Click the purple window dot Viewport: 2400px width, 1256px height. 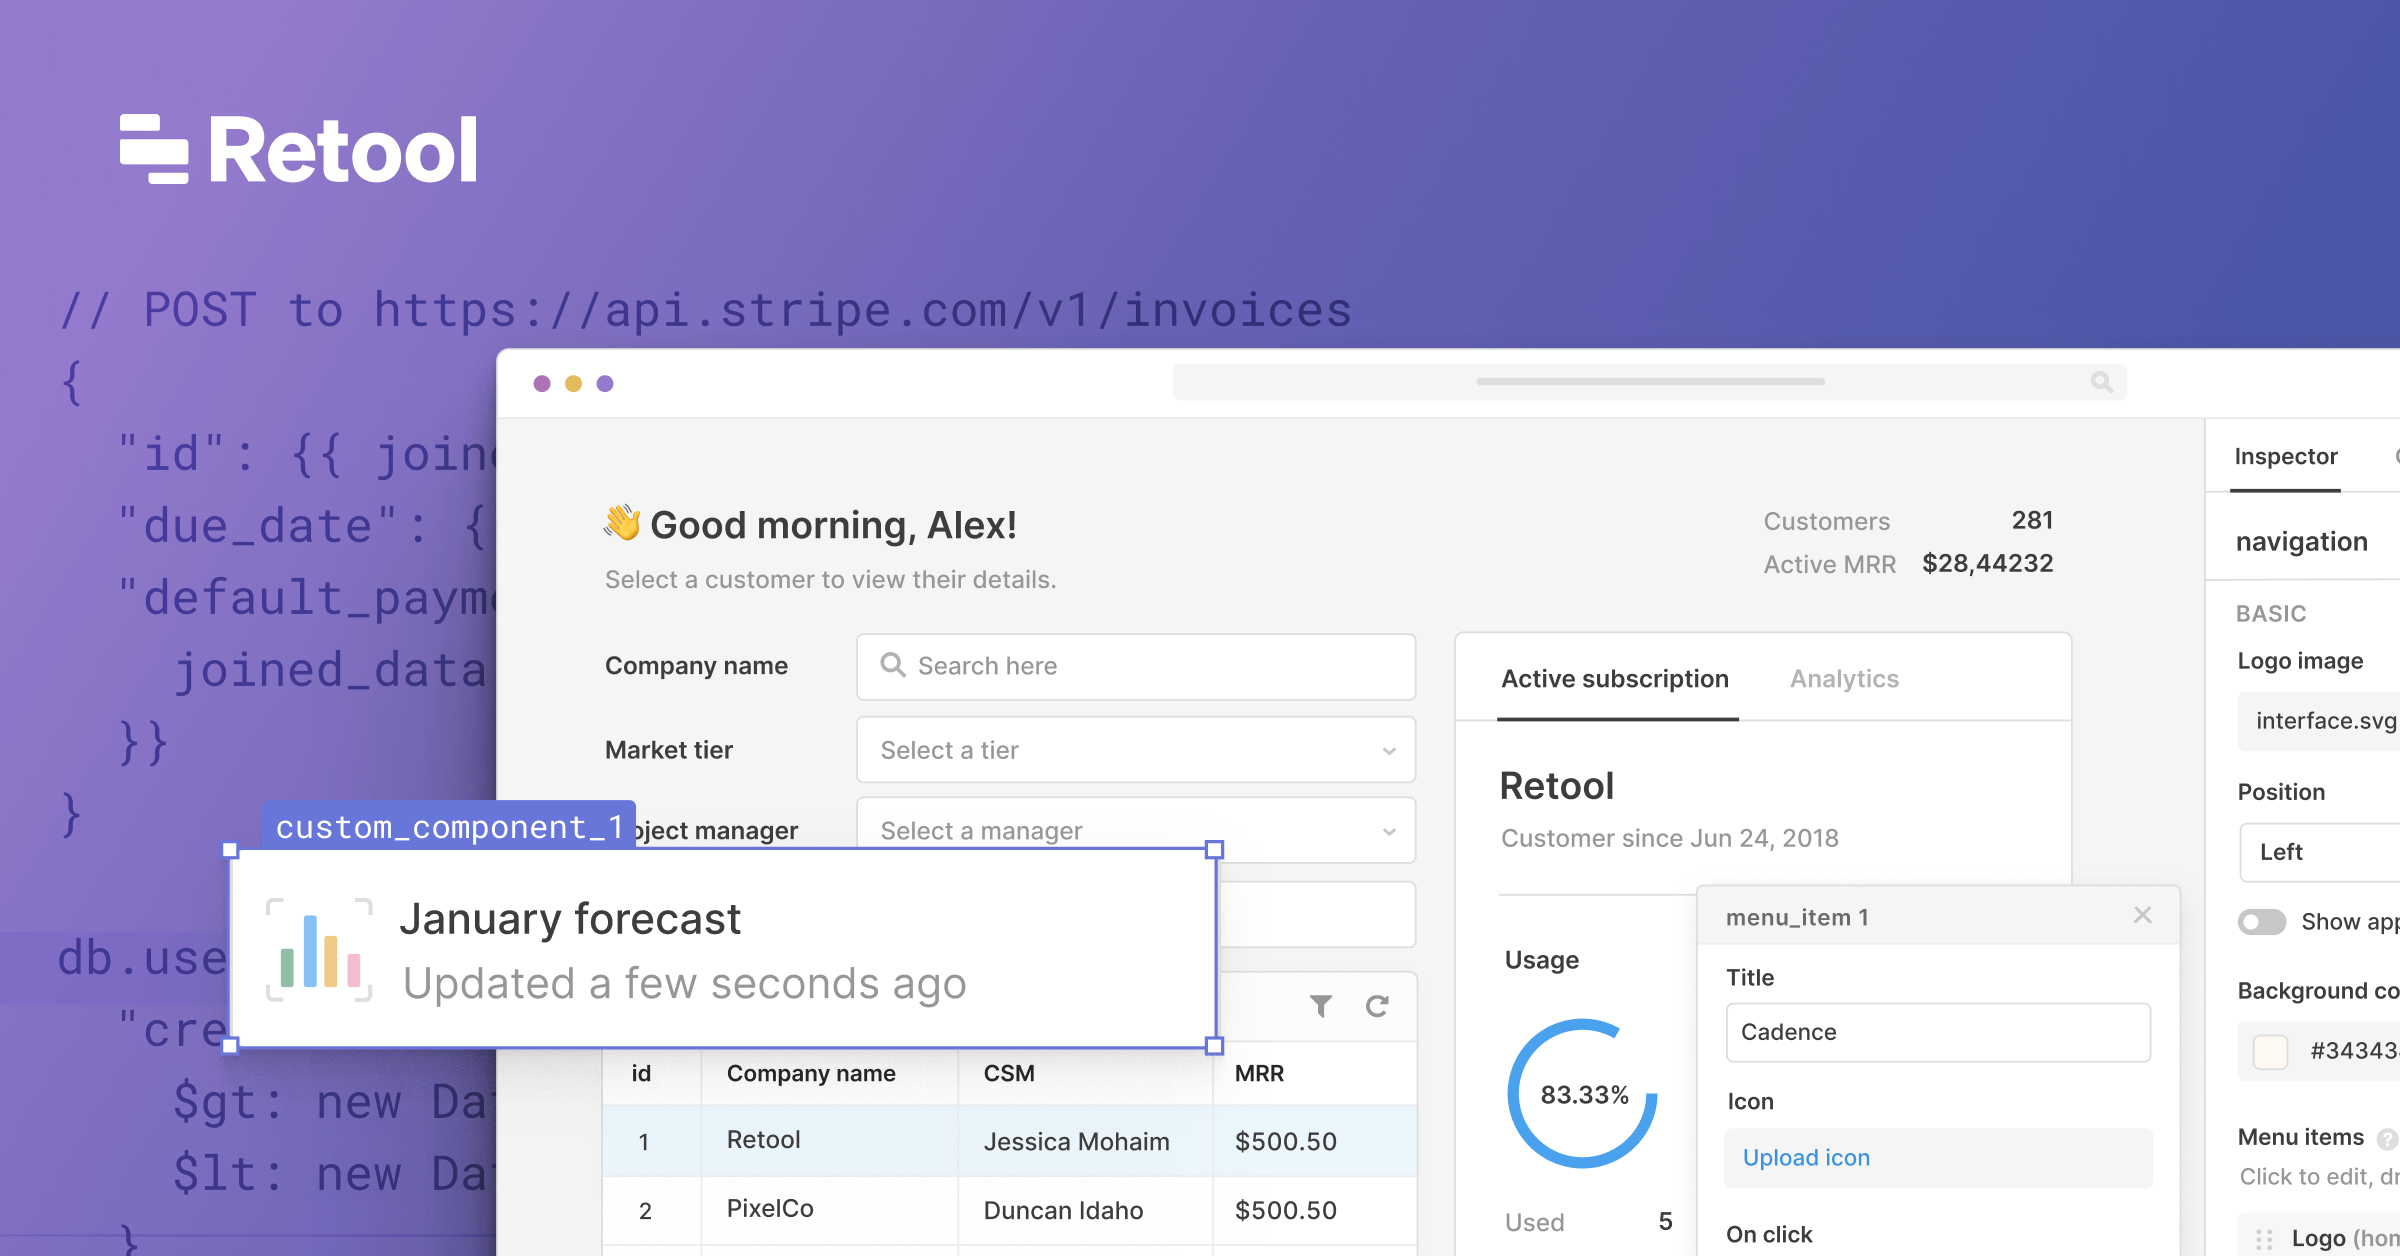click(605, 383)
